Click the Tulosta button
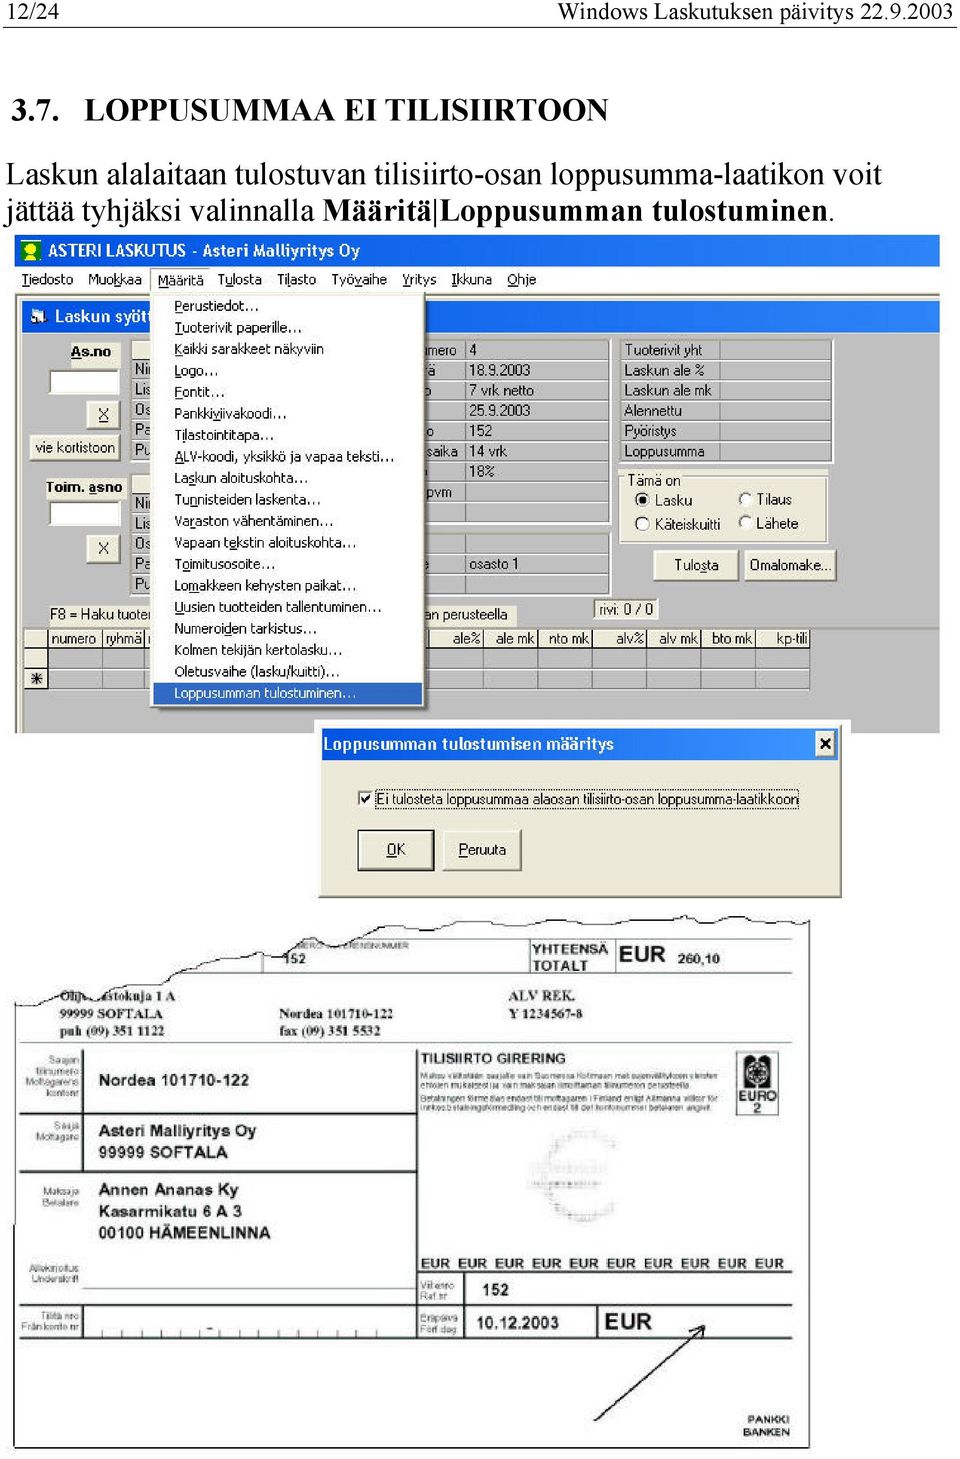 tap(696, 565)
